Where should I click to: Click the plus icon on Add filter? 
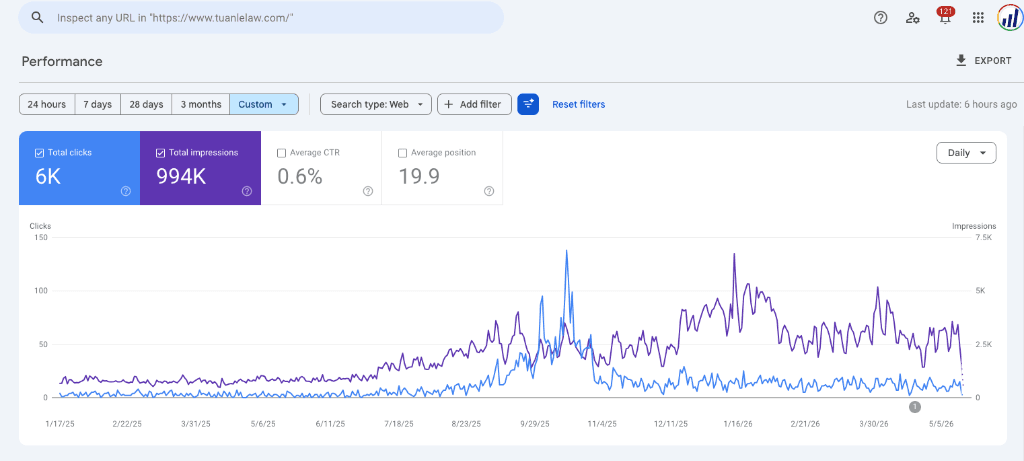449,104
